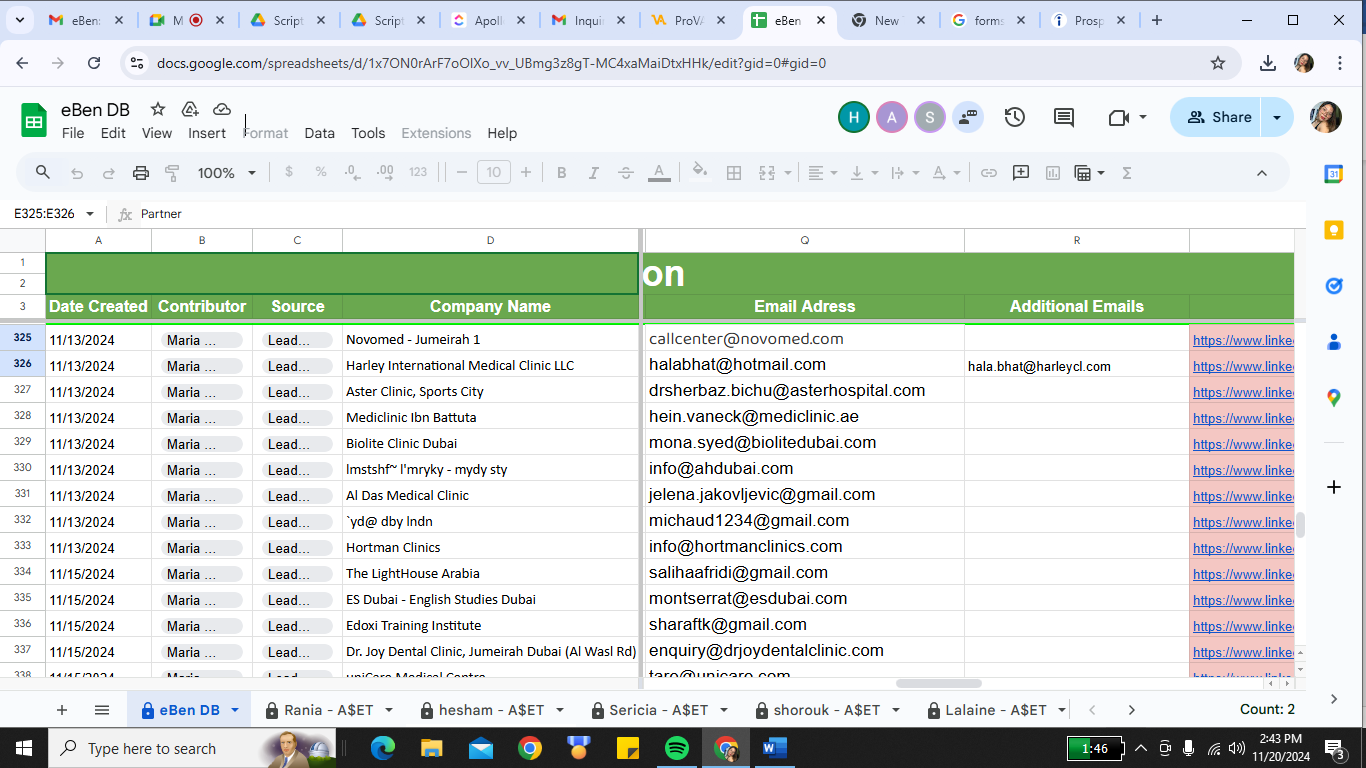Switch to the Sericia - A$ET sheet tab
This screenshot has width=1366, height=768.
coord(659,710)
